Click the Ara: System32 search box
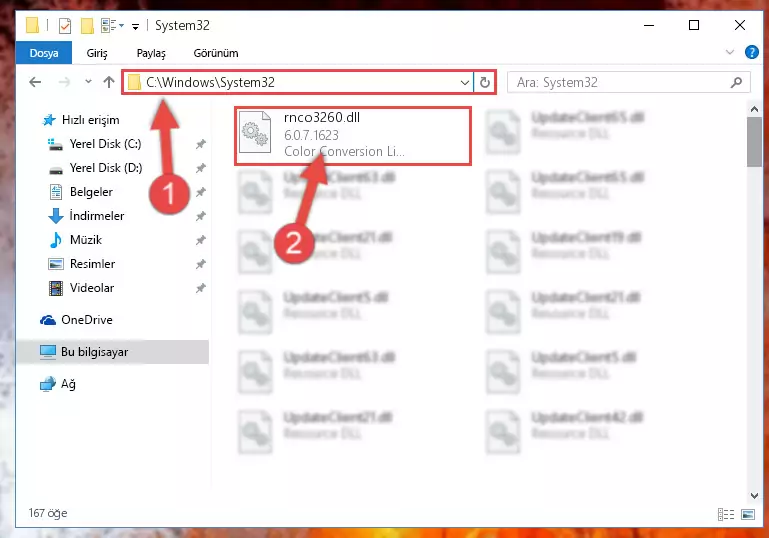The image size is (769, 538). pyautogui.click(x=628, y=82)
